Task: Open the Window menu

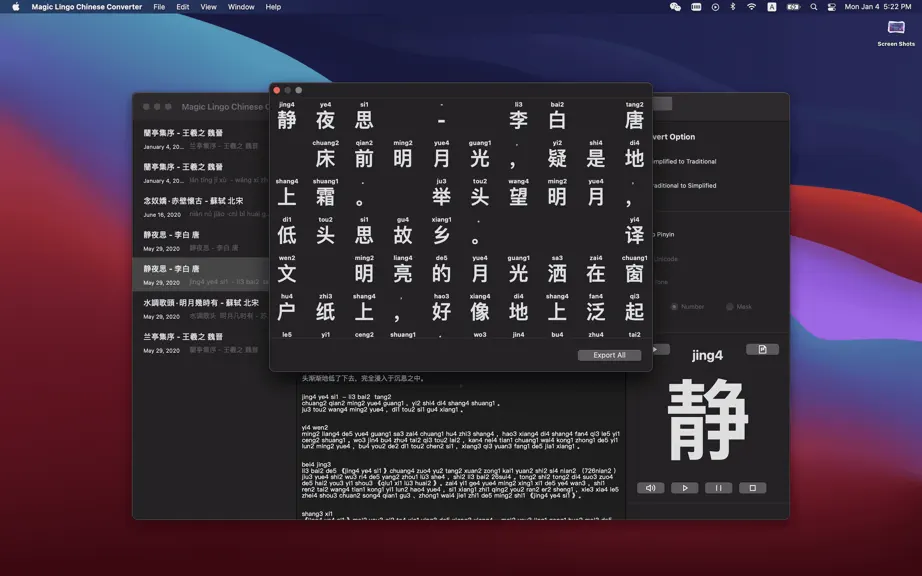Action: (x=241, y=7)
